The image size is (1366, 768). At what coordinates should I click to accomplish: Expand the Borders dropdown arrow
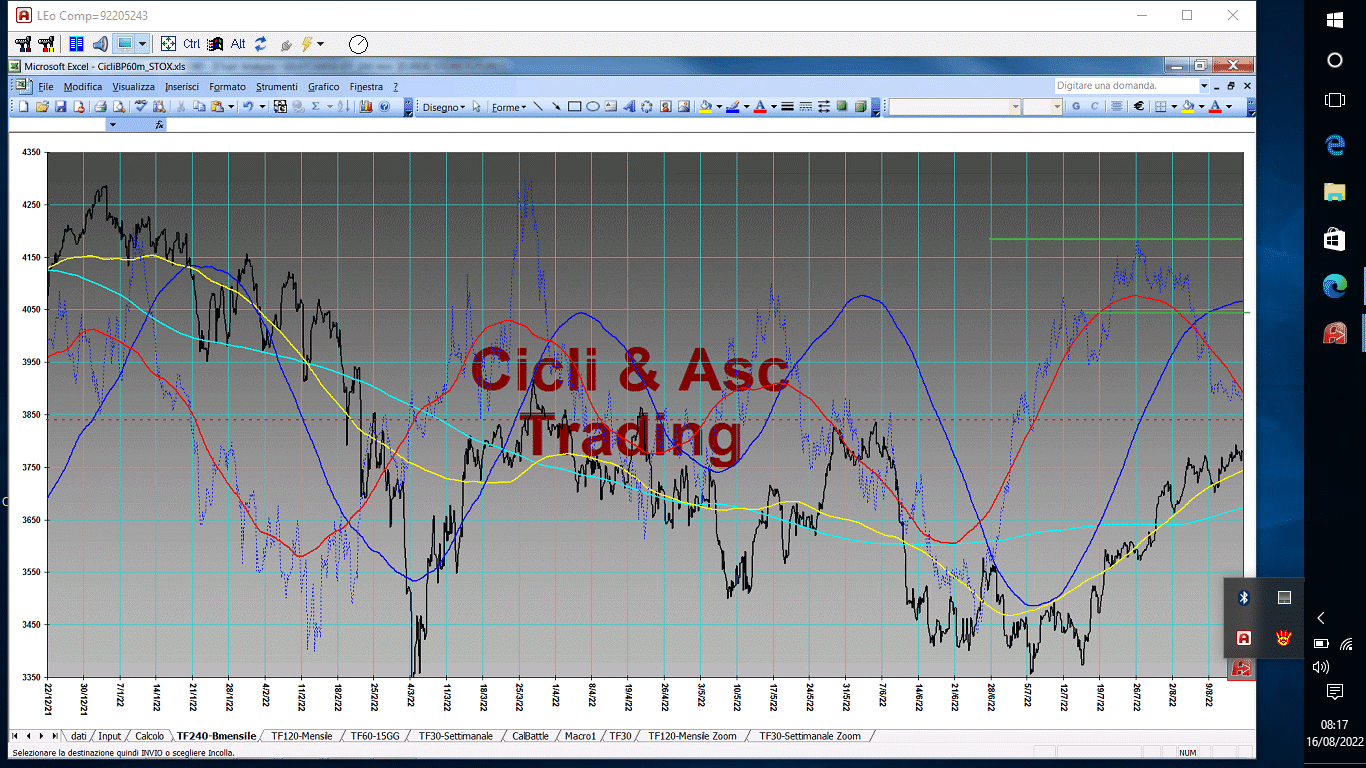(1174, 106)
